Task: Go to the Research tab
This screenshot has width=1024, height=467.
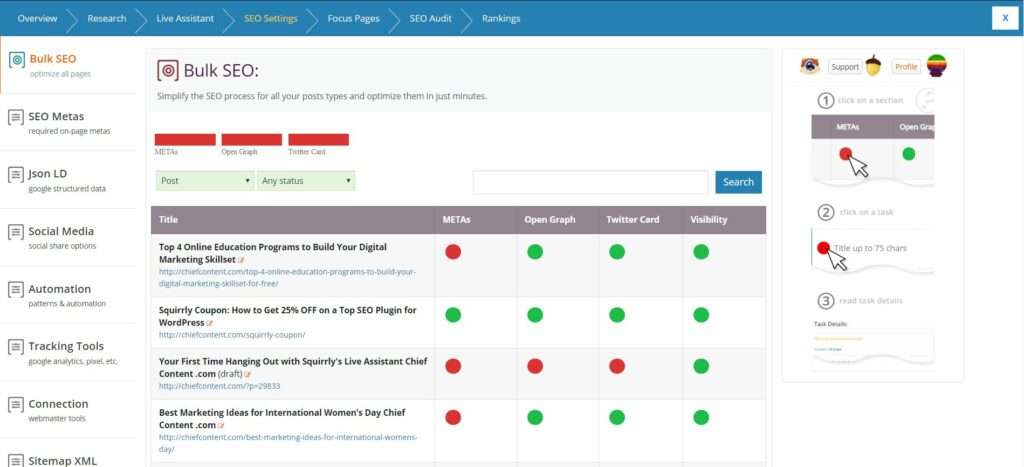Action: coord(107,18)
